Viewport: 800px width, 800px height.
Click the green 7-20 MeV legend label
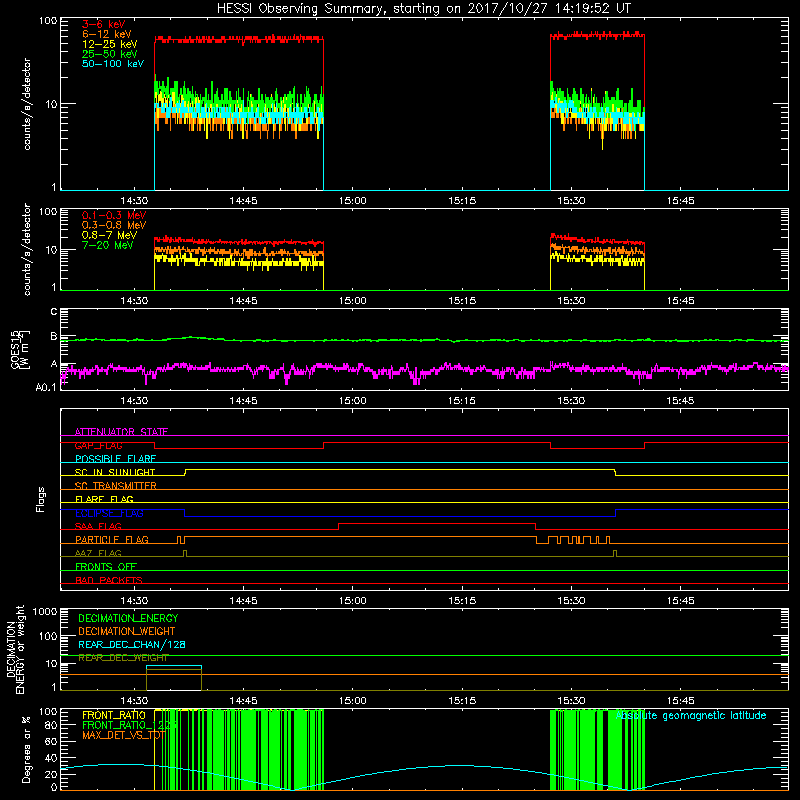[x=108, y=245]
